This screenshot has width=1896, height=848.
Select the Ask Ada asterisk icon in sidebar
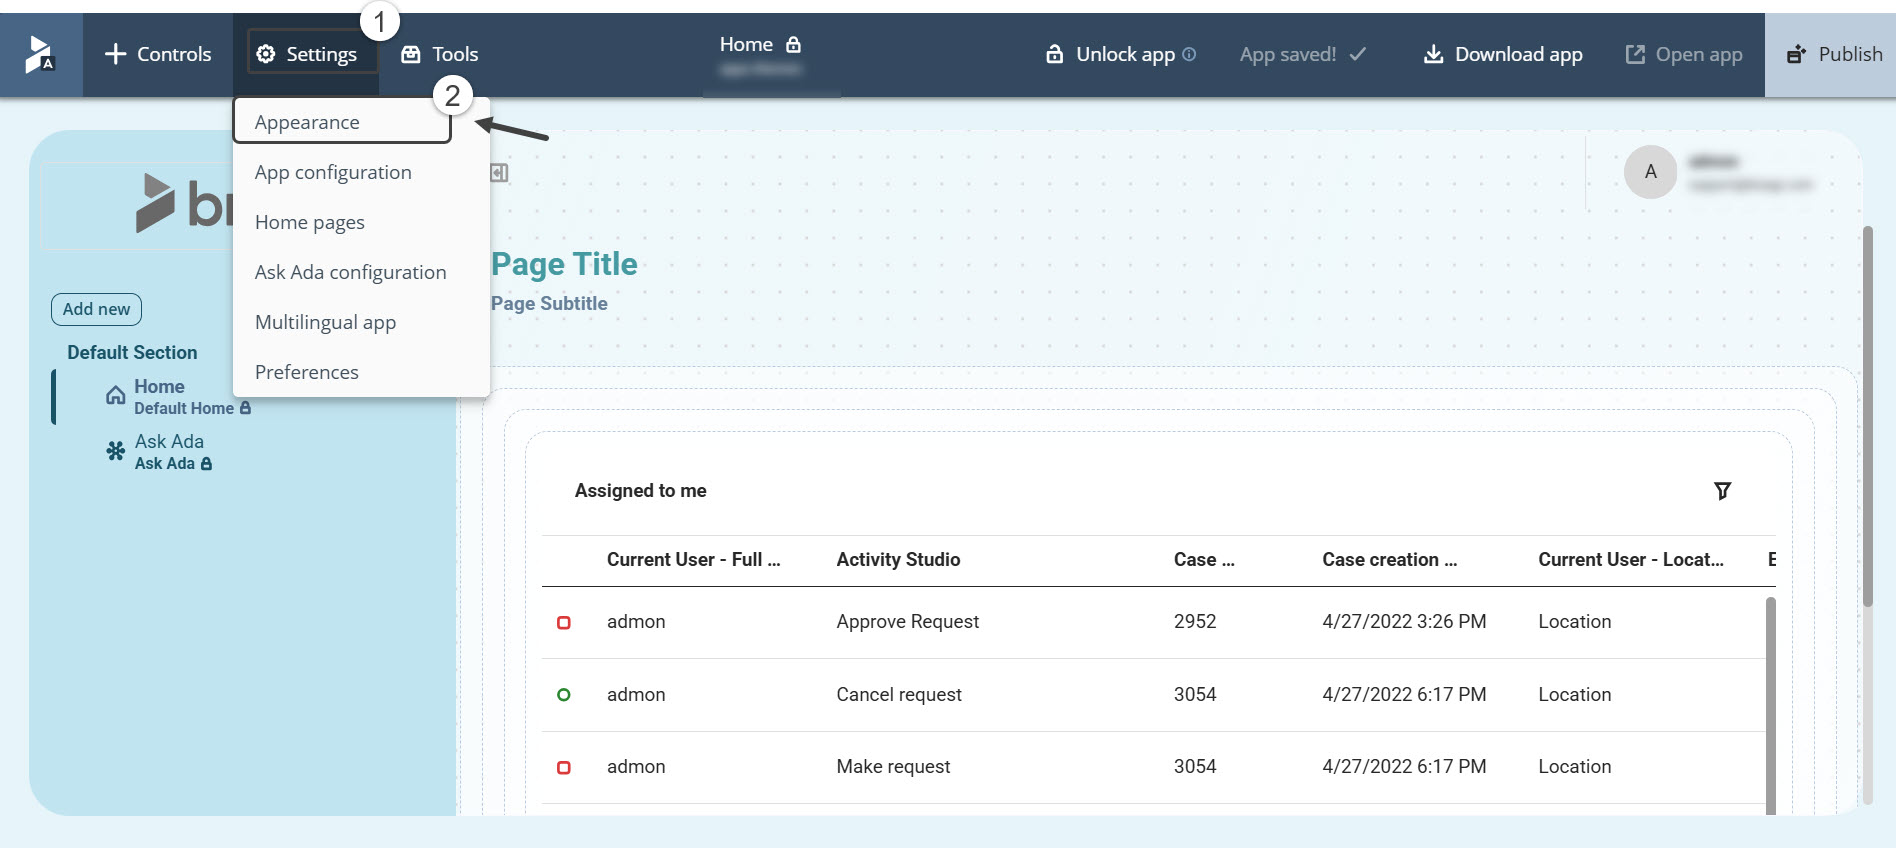pos(116,452)
